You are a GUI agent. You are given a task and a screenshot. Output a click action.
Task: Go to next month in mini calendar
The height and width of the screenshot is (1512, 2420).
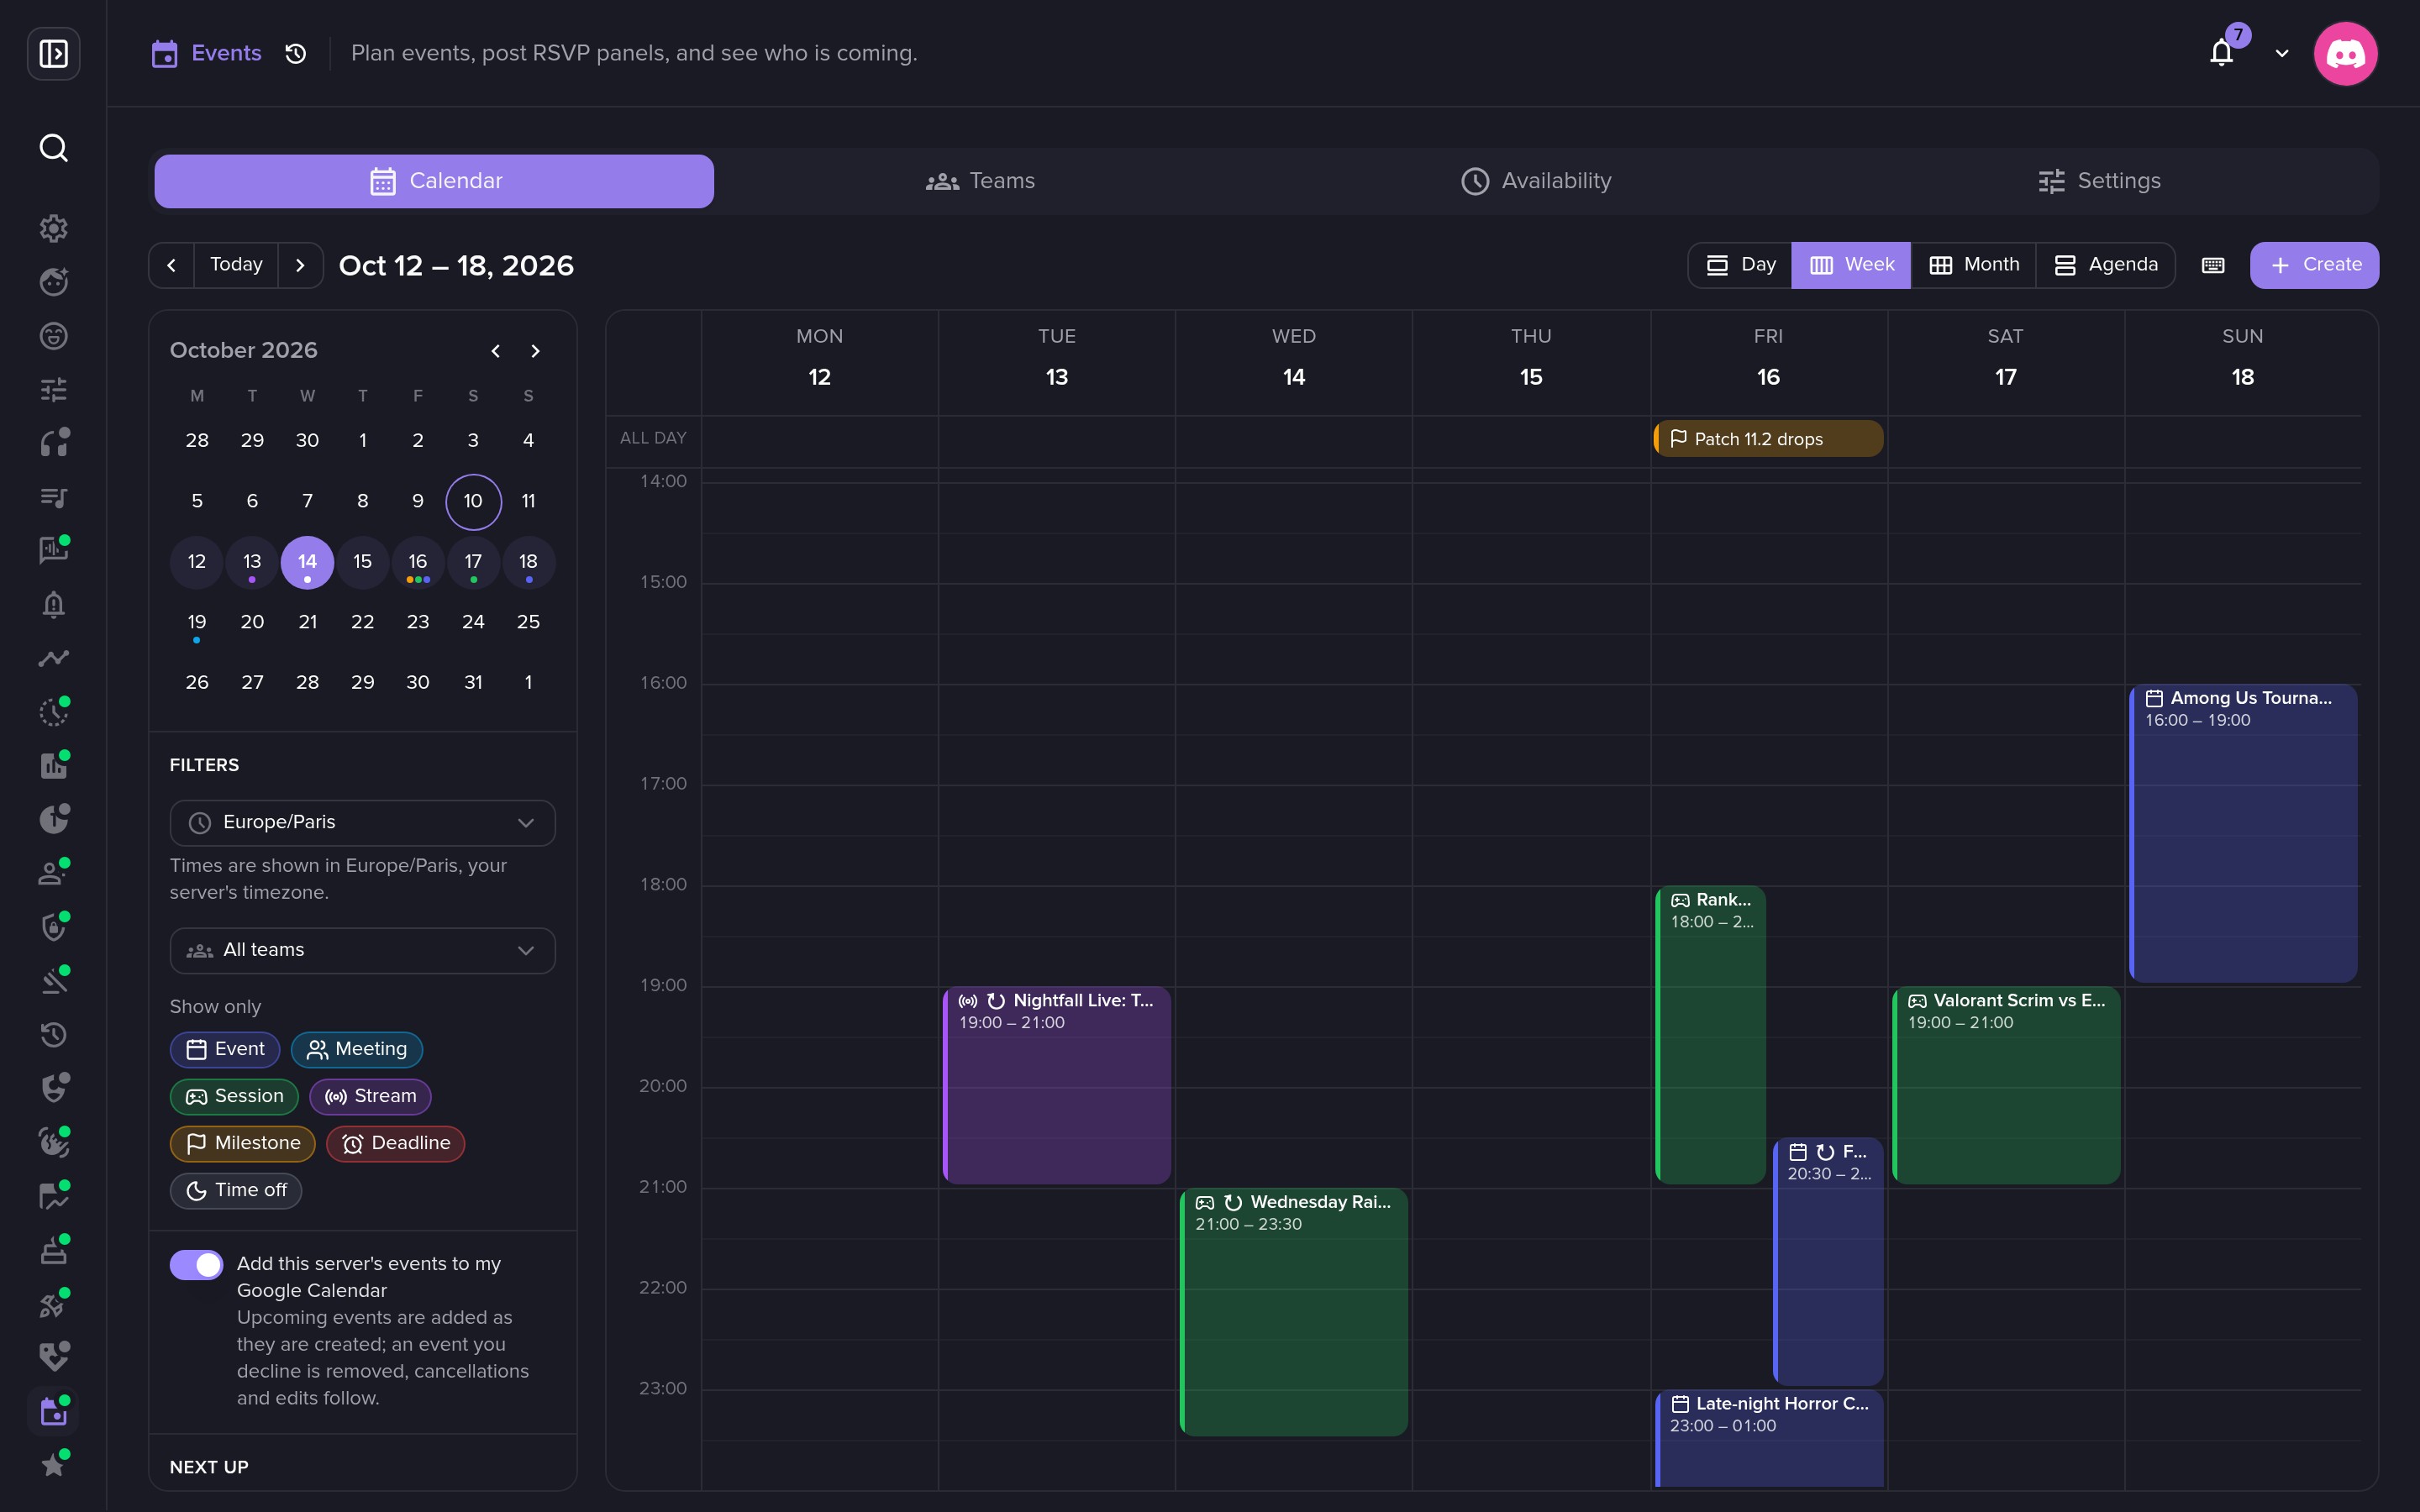click(x=535, y=351)
